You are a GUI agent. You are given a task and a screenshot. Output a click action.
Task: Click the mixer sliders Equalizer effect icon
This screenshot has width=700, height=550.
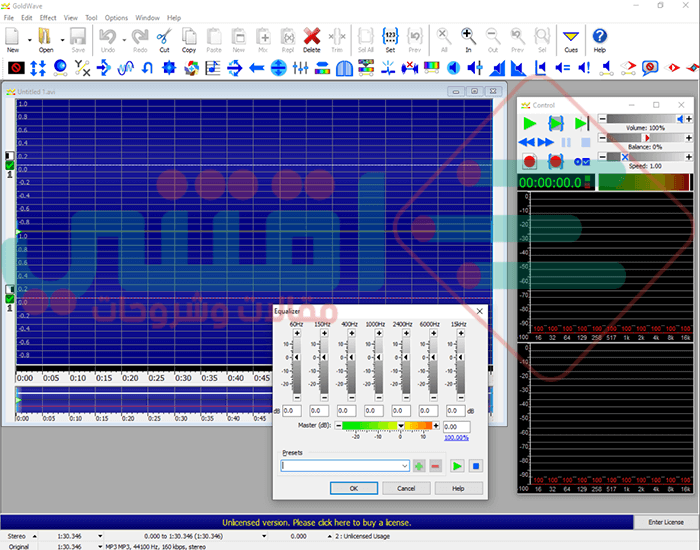300,68
